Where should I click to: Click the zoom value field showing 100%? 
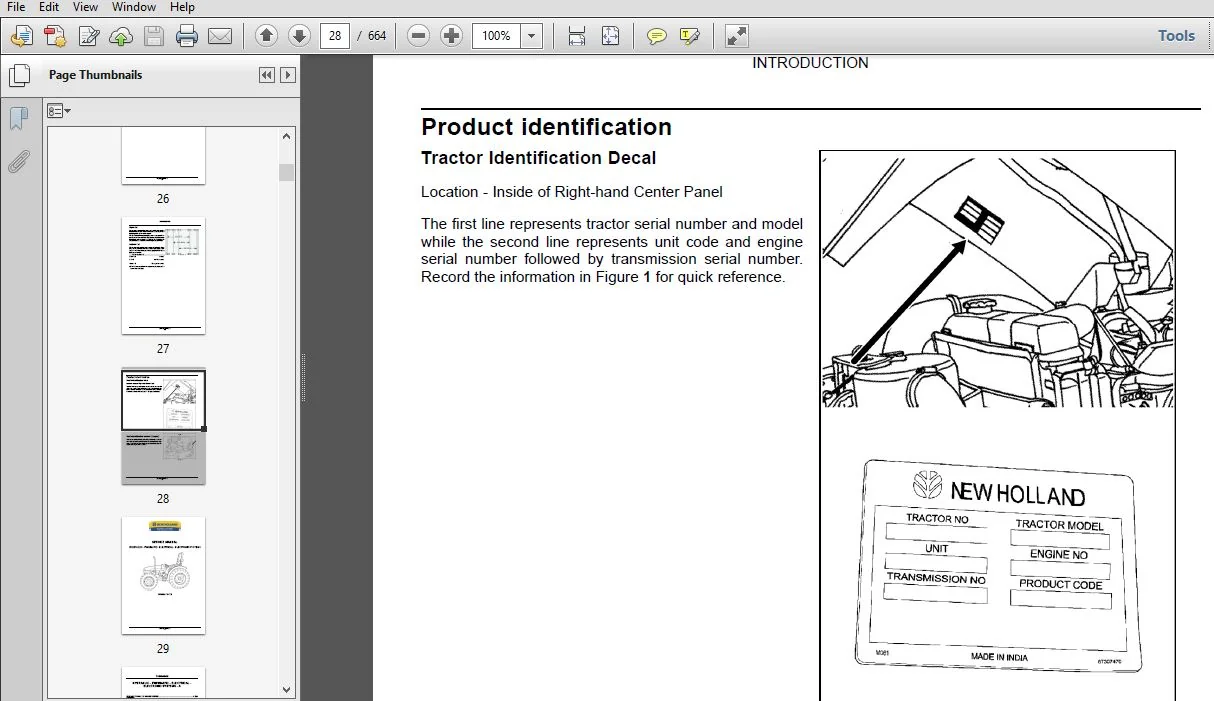[x=497, y=36]
